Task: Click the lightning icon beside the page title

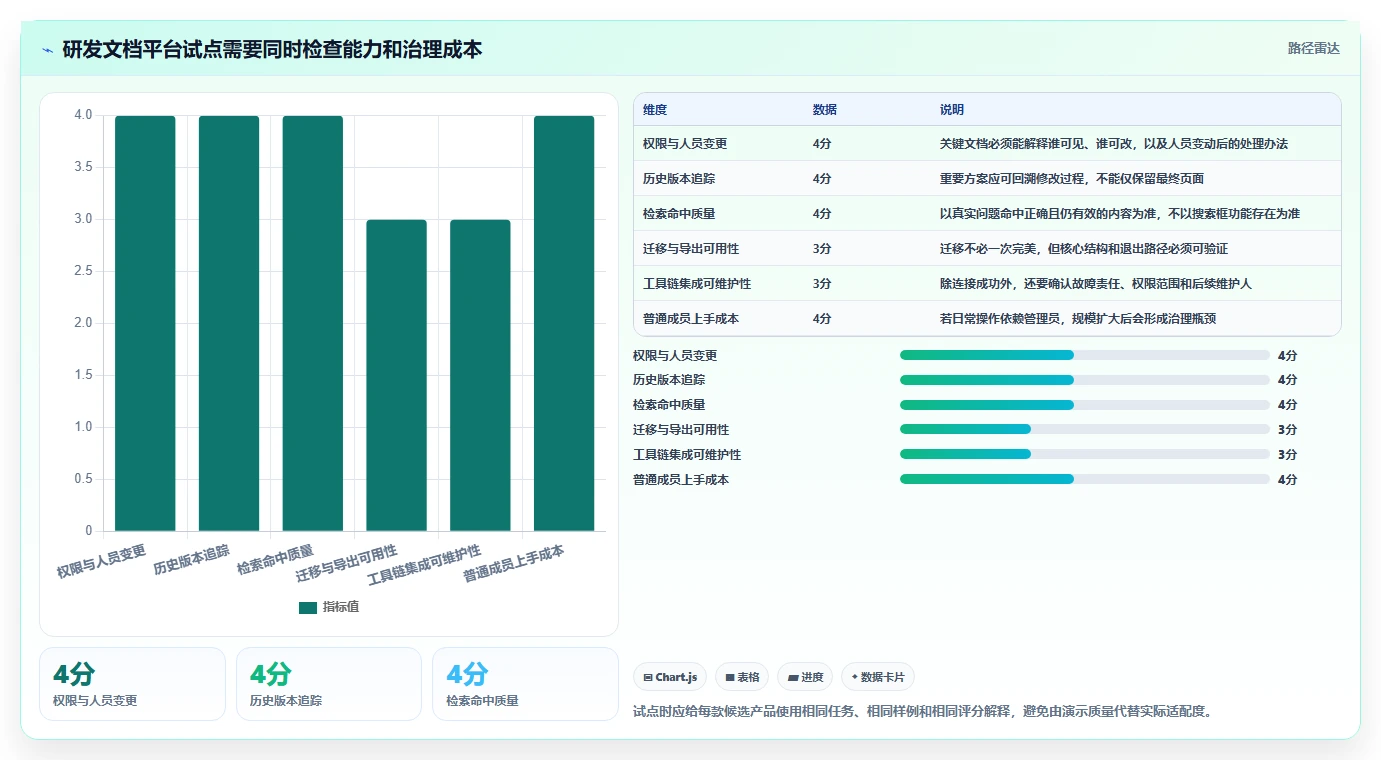Action: tap(47, 49)
